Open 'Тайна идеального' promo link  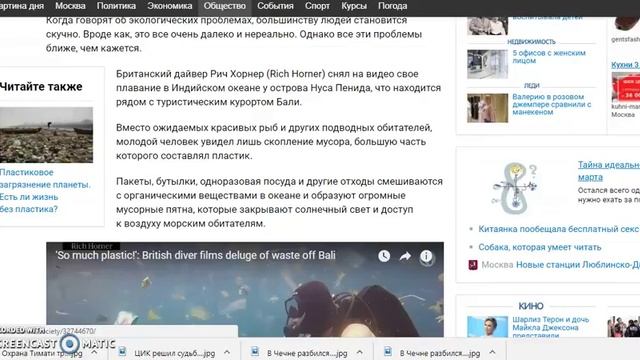tap(609, 171)
